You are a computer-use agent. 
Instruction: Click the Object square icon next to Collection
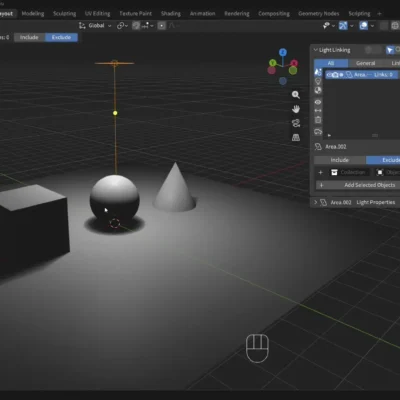point(380,172)
